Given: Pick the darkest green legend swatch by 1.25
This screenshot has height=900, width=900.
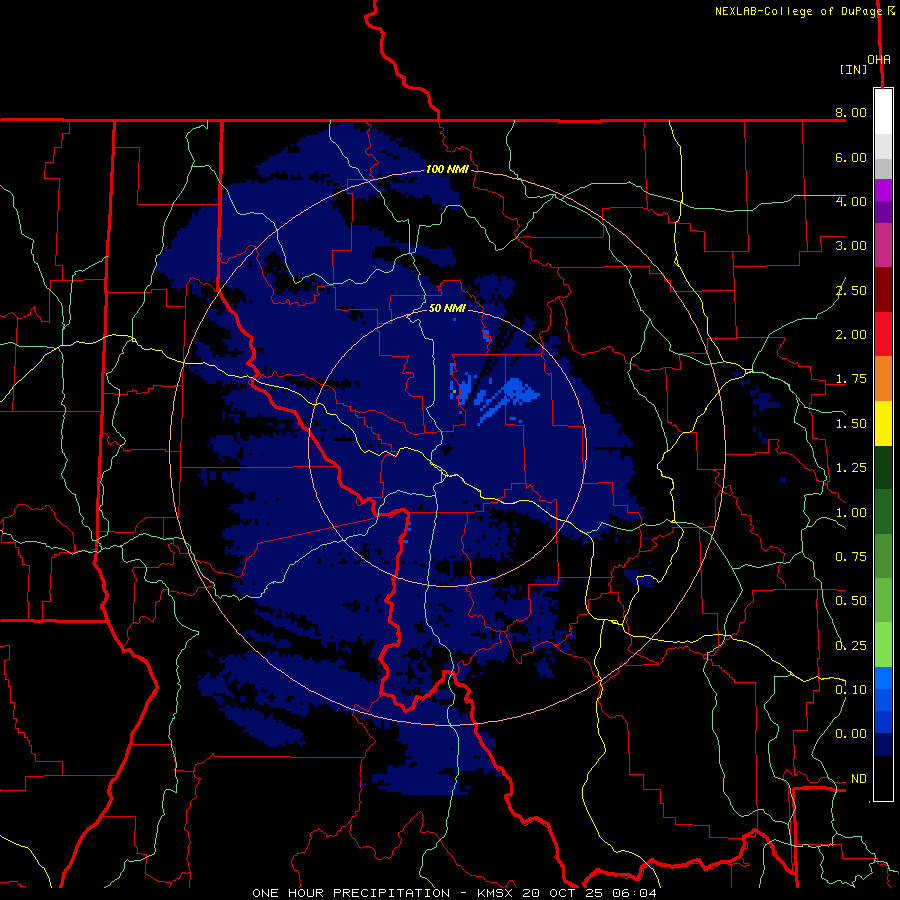Looking at the screenshot, I should 883,467.
